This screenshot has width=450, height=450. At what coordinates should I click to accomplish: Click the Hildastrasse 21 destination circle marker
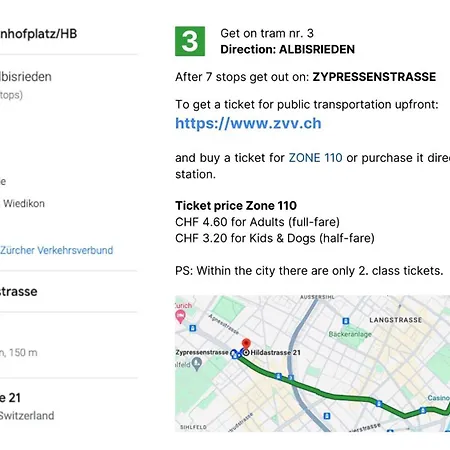246,352
